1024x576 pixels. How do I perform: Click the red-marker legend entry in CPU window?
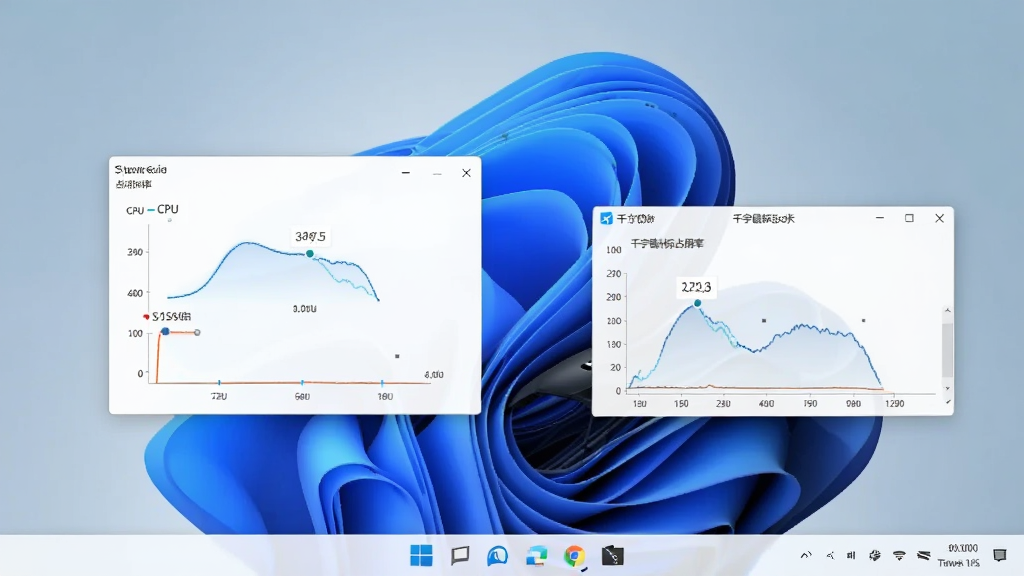(x=167, y=317)
